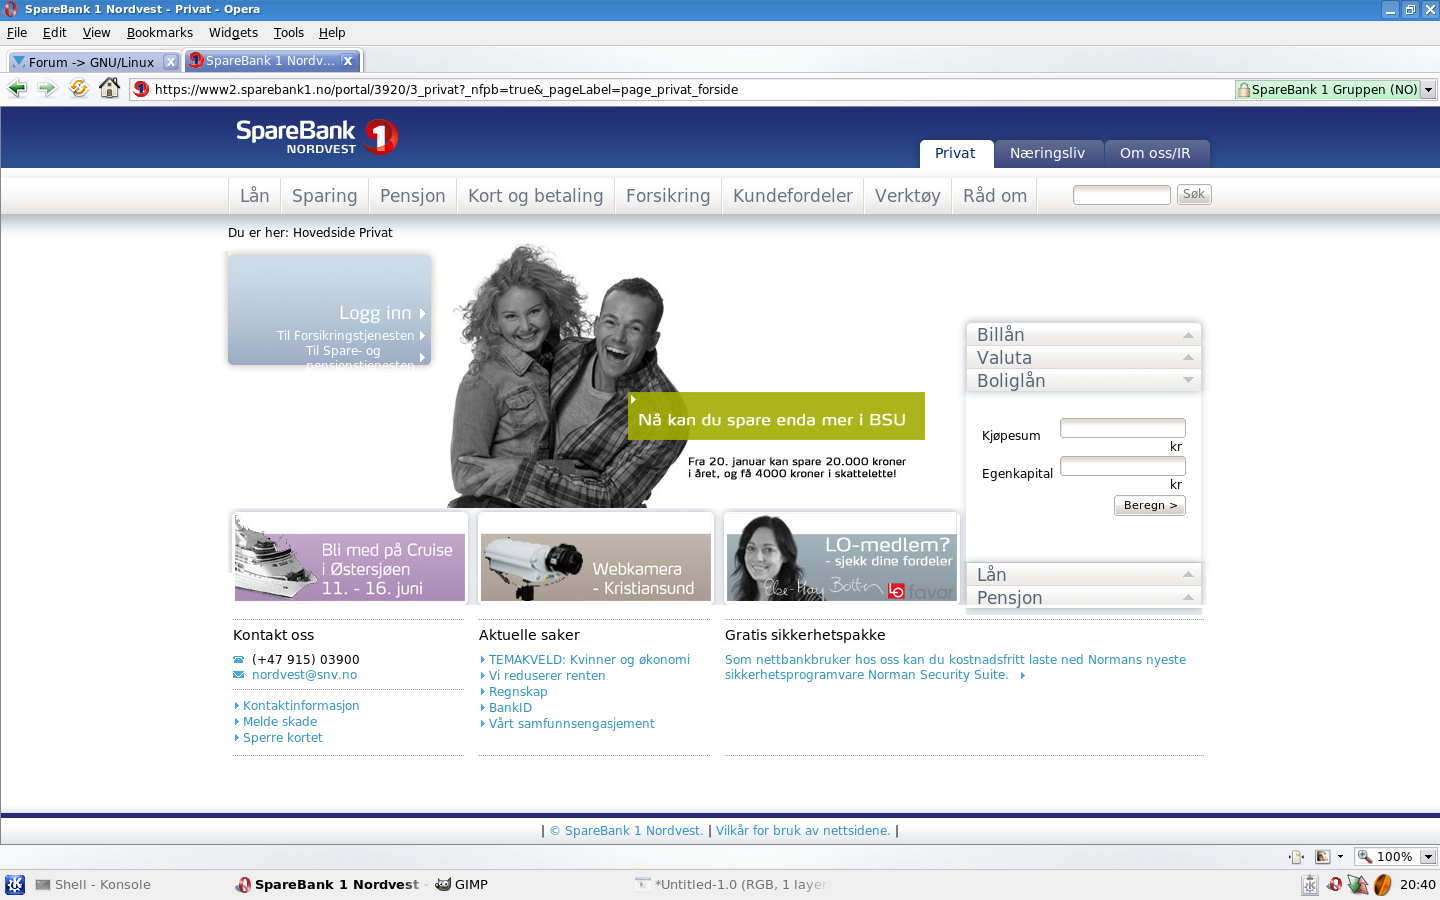Screen dimensions: 1440x900
Task: Open TEMAKVELD: Kvinner og økonomi link
Action: click(x=588, y=660)
